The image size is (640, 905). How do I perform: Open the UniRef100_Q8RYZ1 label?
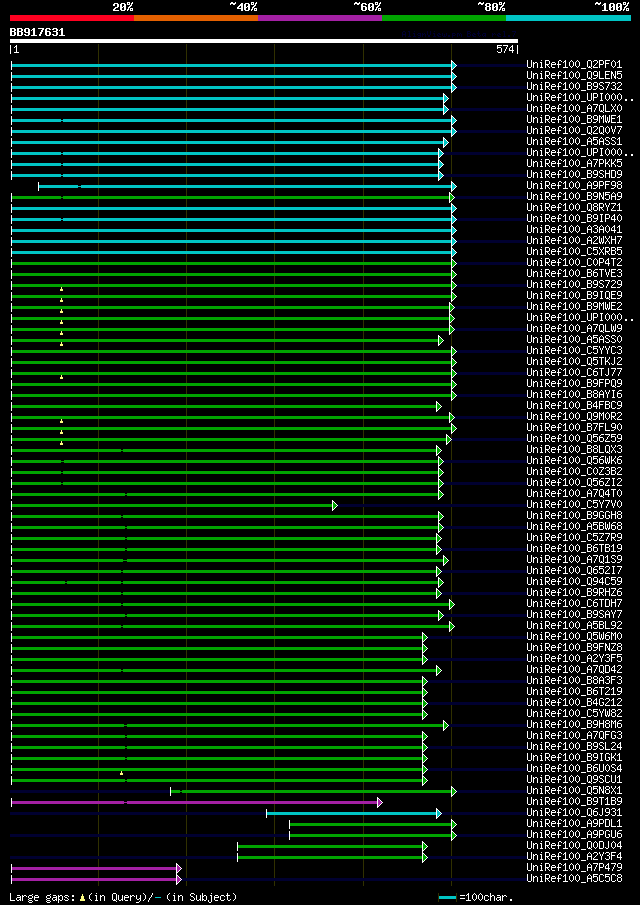[574, 208]
